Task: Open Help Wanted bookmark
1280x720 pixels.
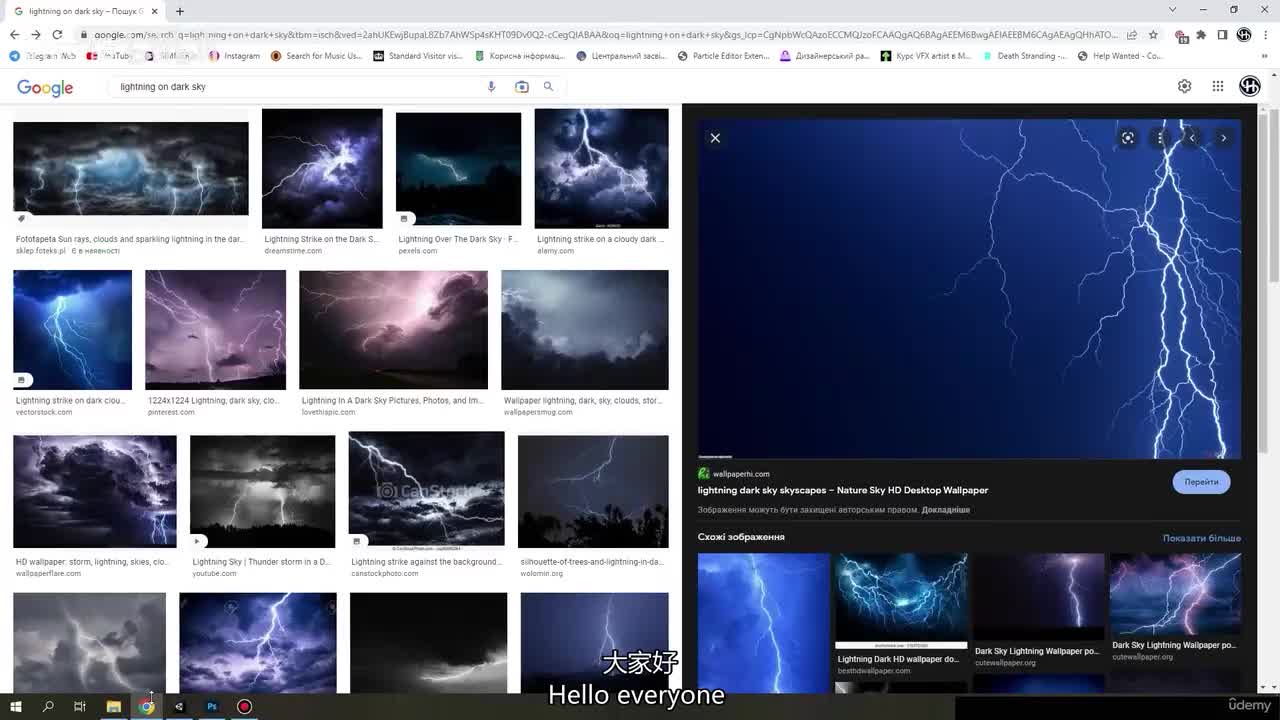Action: coord(1119,56)
